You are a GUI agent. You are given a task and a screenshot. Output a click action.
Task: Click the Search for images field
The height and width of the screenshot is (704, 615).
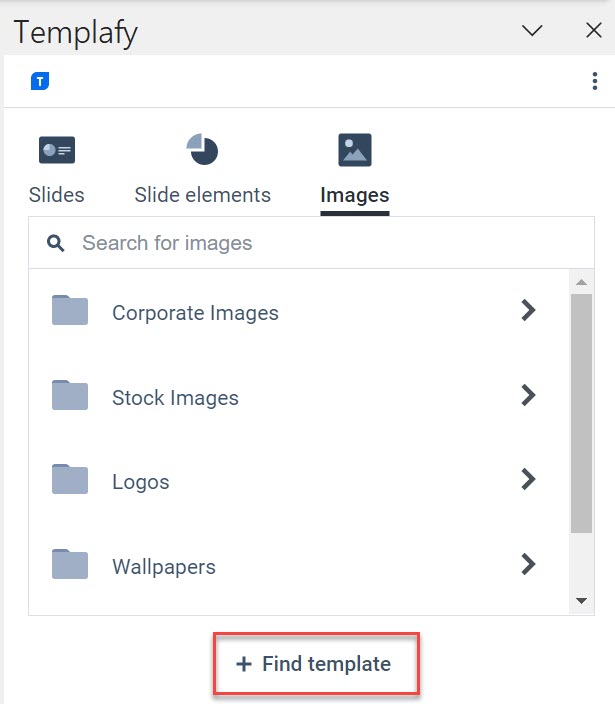(x=311, y=243)
